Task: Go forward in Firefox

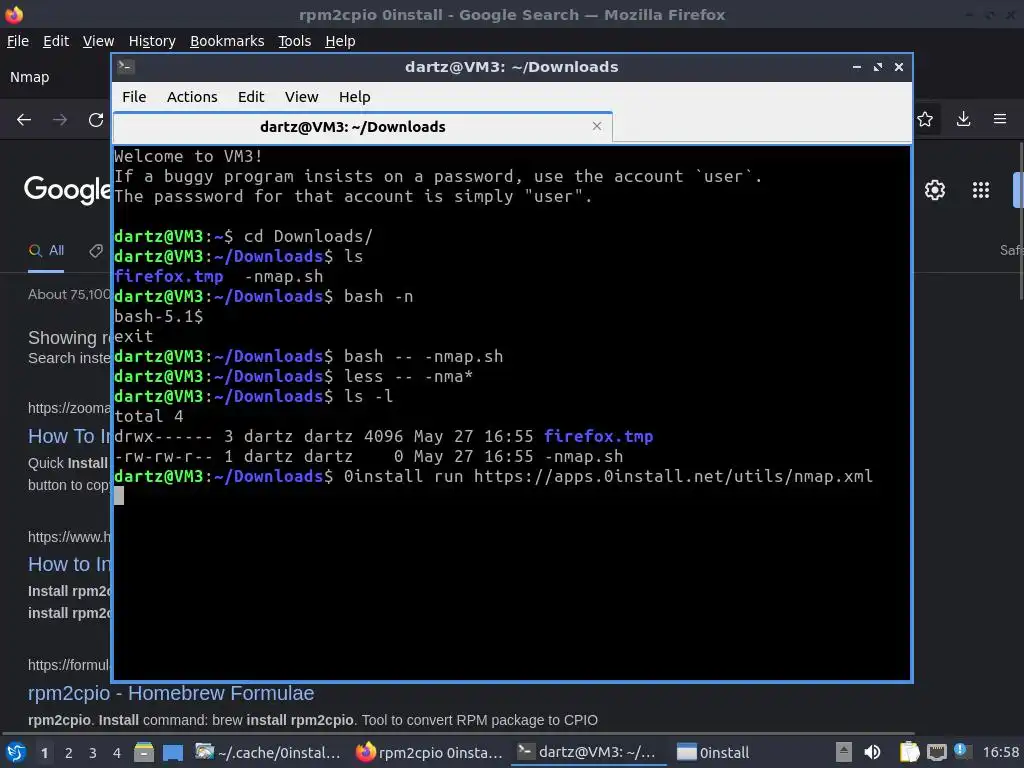Action: 60,120
